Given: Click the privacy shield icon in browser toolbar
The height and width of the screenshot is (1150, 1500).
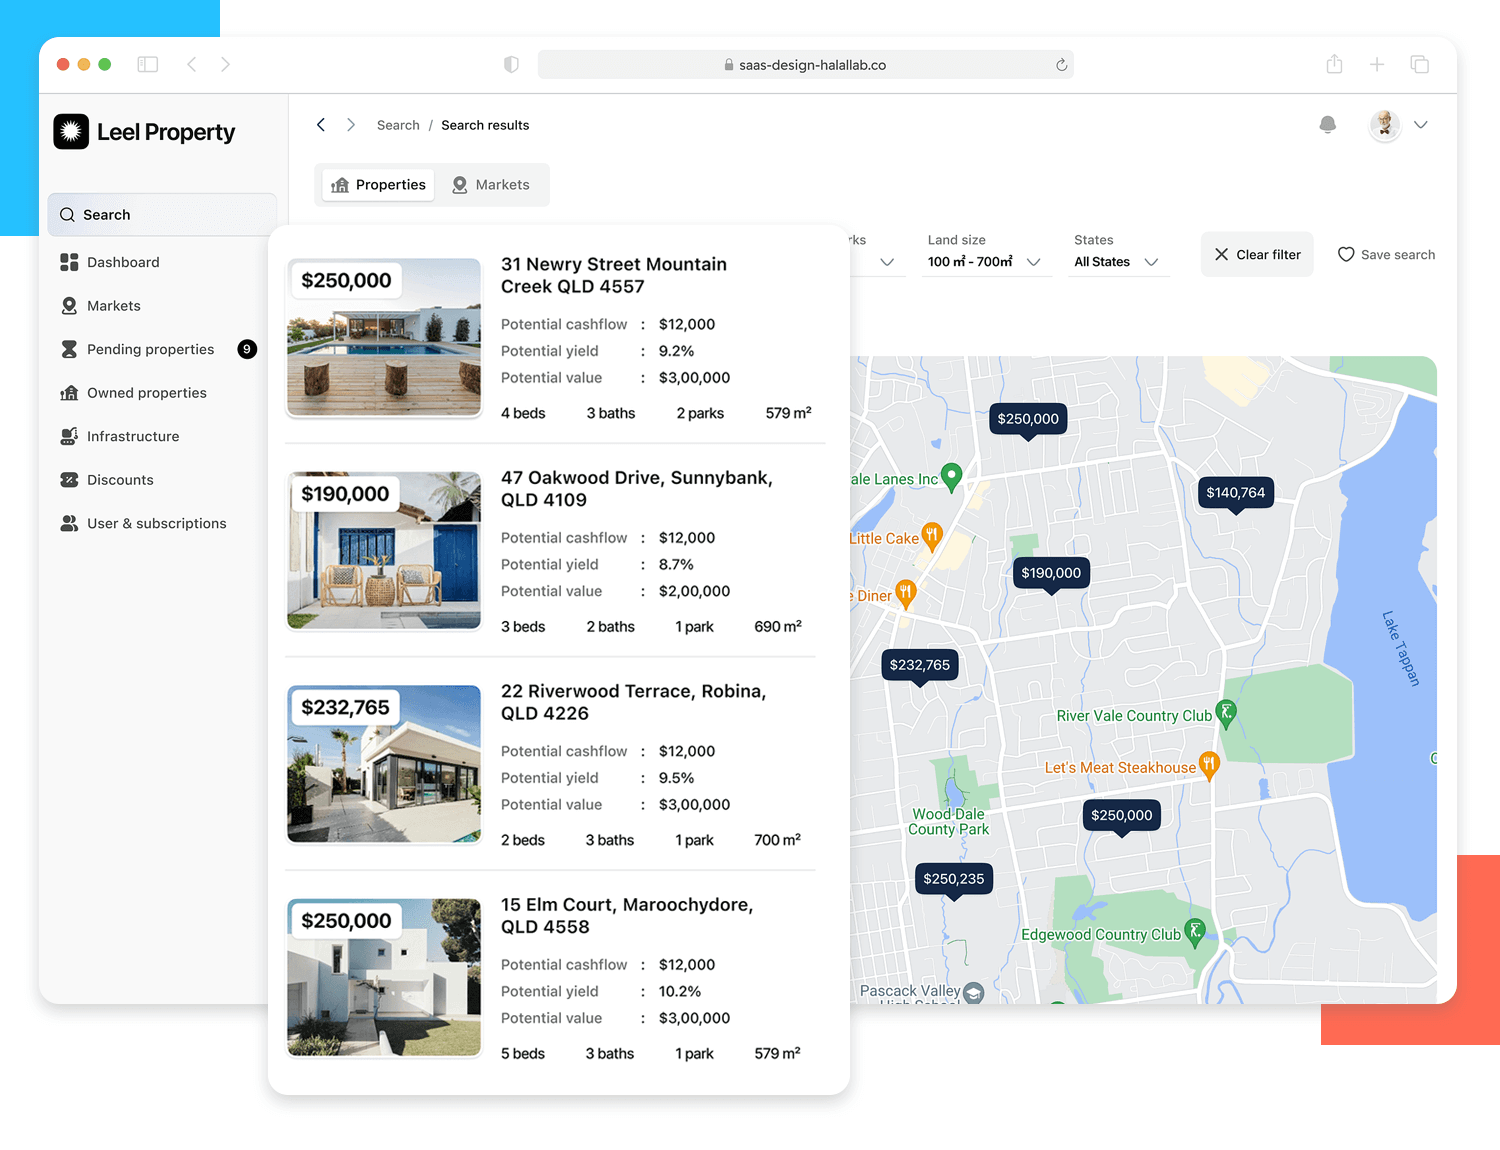Looking at the screenshot, I should [511, 64].
